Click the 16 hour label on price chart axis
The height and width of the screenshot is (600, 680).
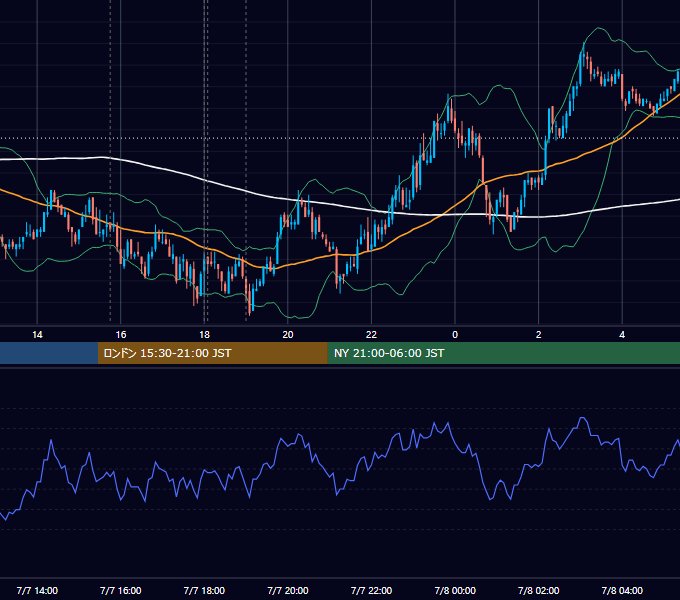point(121,335)
